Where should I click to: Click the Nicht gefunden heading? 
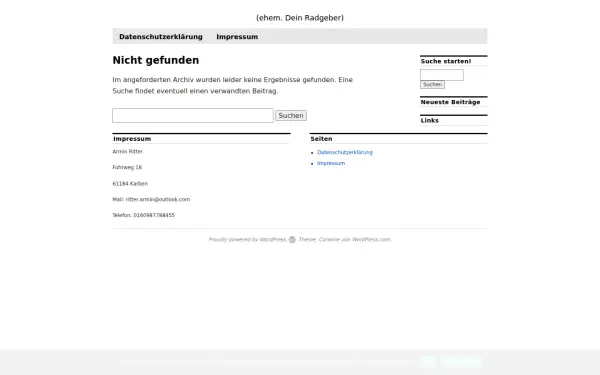pyautogui.click(x=156, y=60)
